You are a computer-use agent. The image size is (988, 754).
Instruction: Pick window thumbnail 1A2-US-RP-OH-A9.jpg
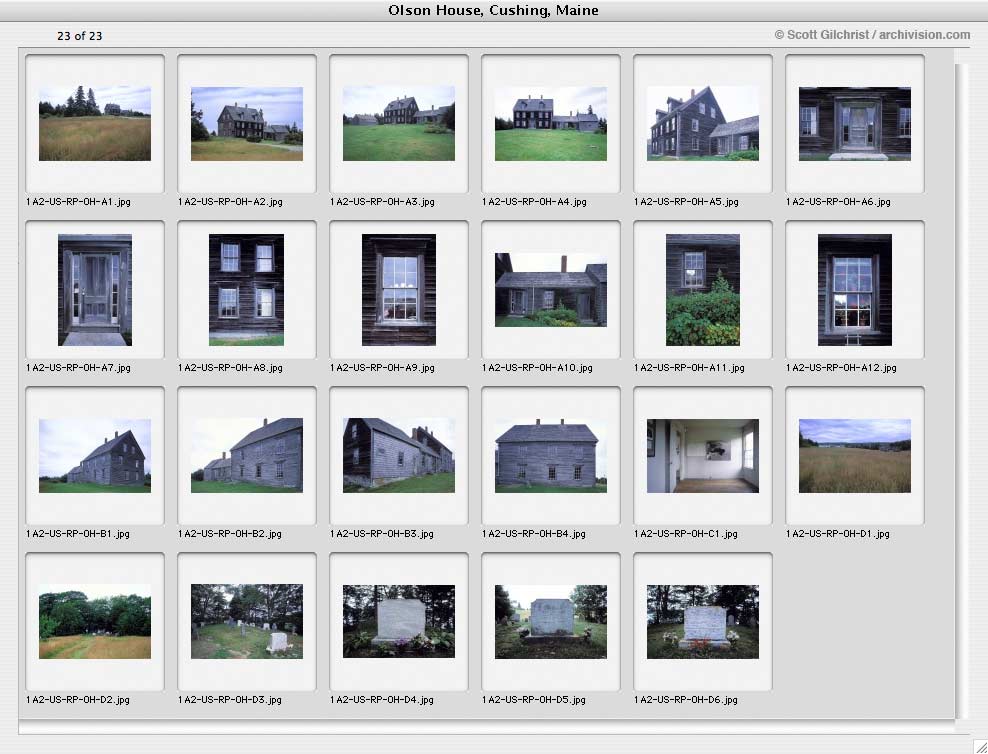coord(399,290)
